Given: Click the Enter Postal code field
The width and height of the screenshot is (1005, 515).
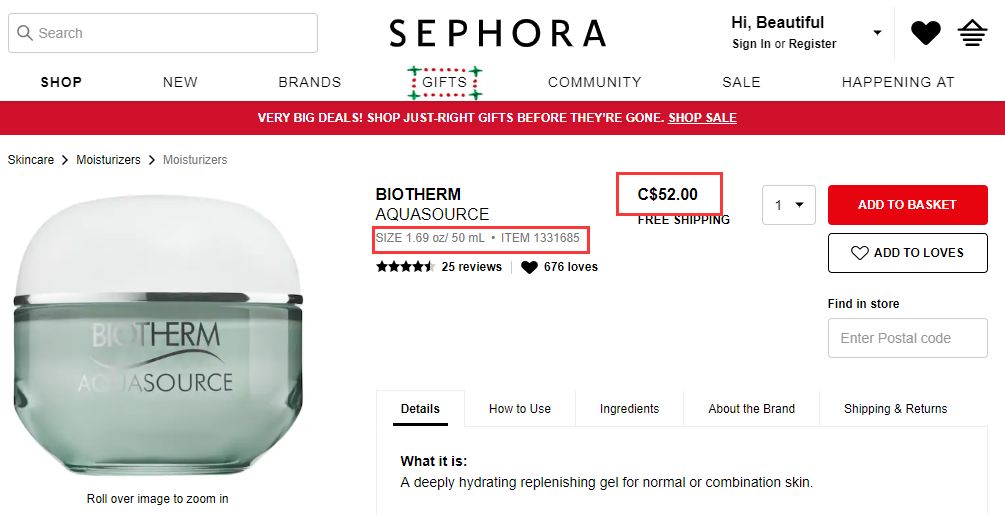Looking at the screenshot, I should pyautogui.click(x=907, y=338).
